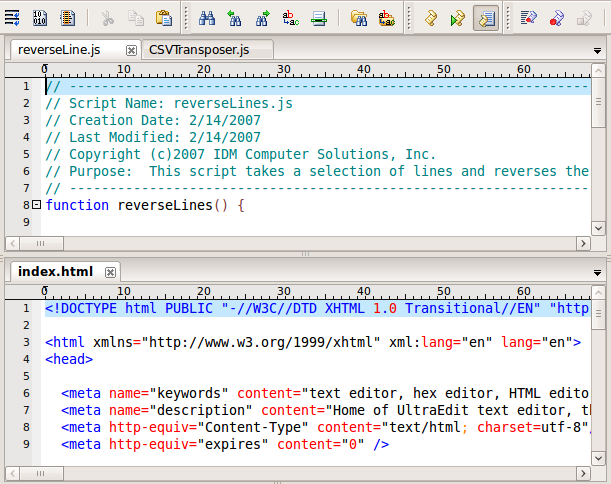
Task: Click the meta http-equiv="Content-Type" line
Action: tap(326, 427)
